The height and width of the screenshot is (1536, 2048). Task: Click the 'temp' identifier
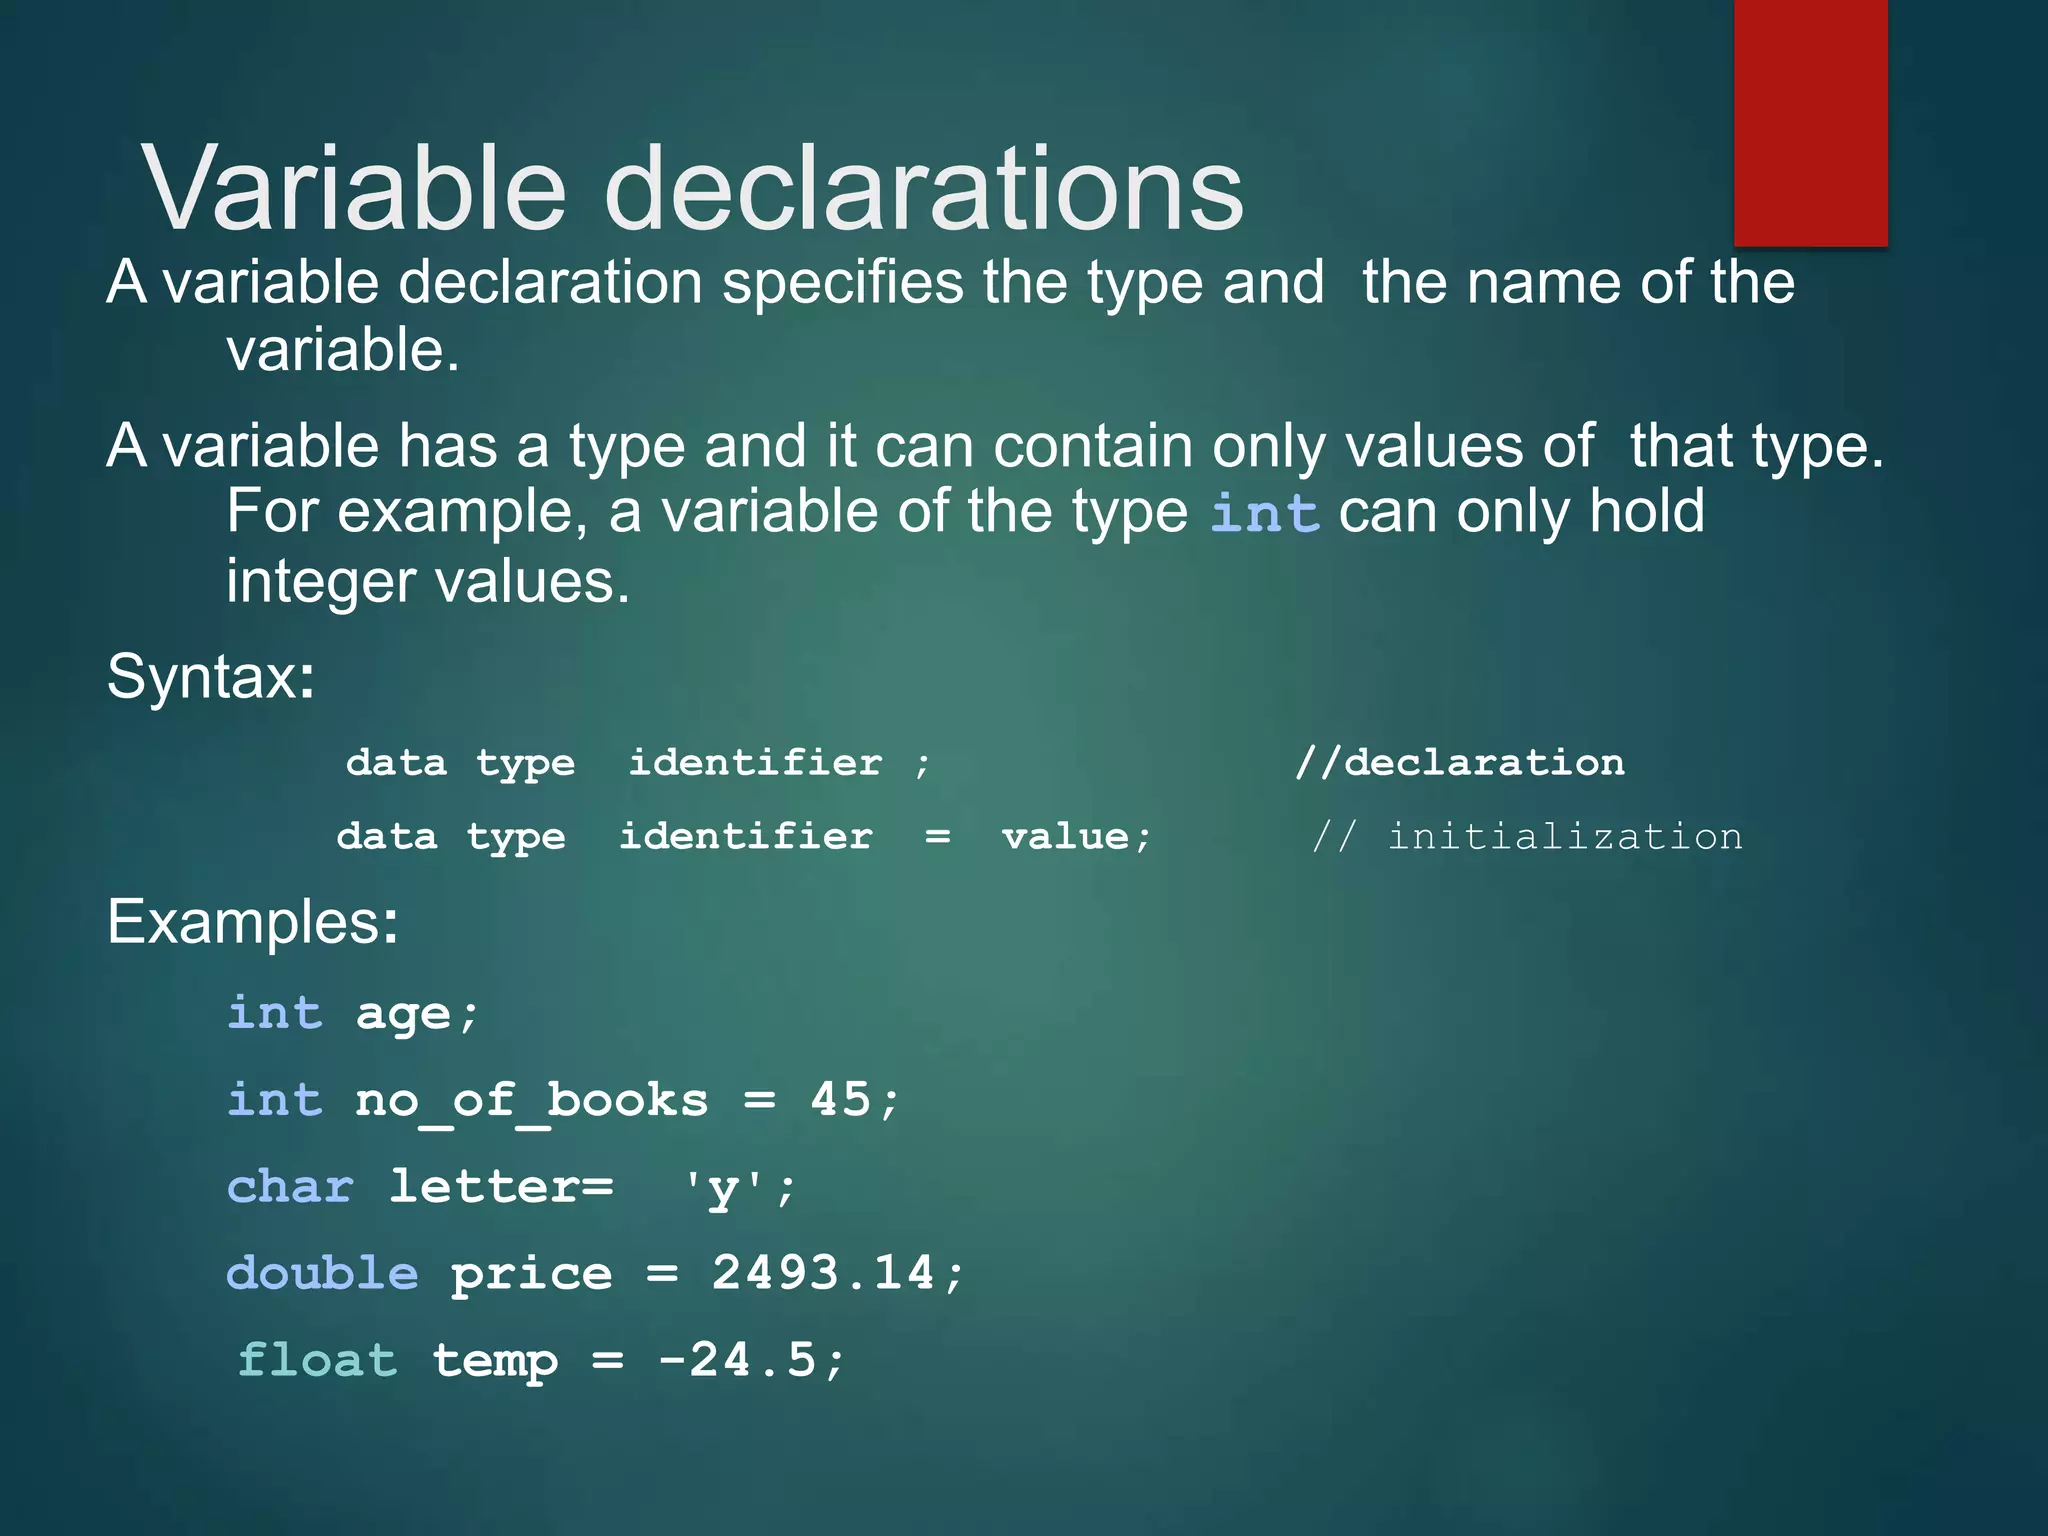[495, 1361]
